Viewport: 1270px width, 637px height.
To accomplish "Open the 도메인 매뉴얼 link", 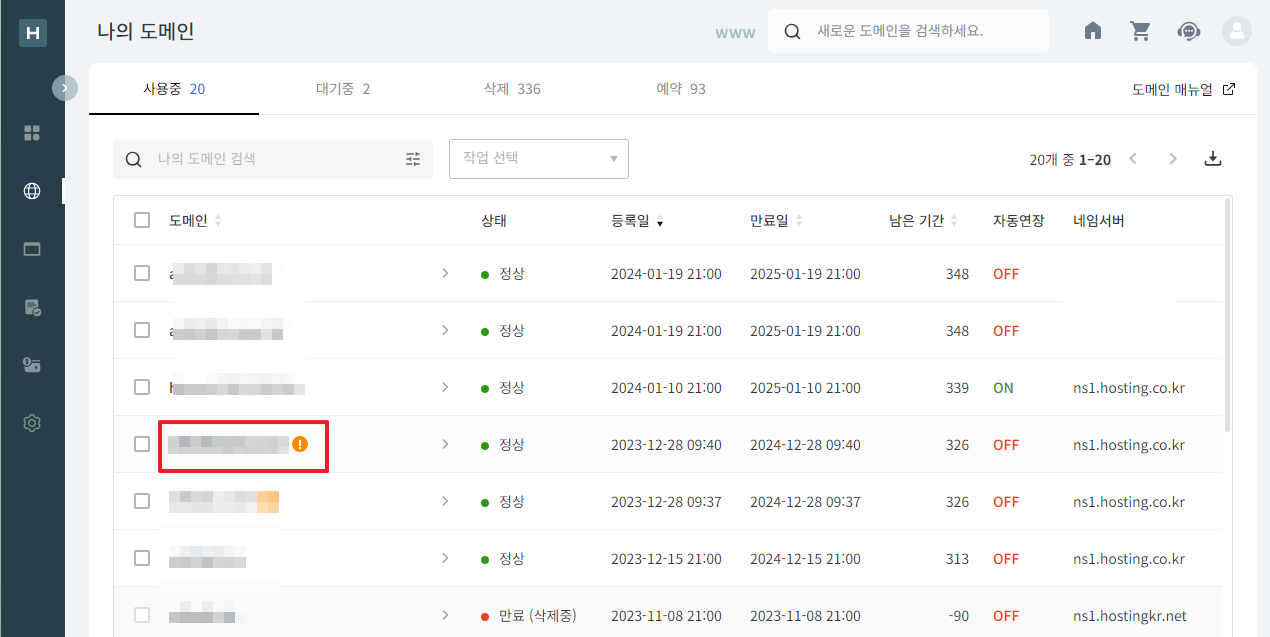I will (1183, 89).
